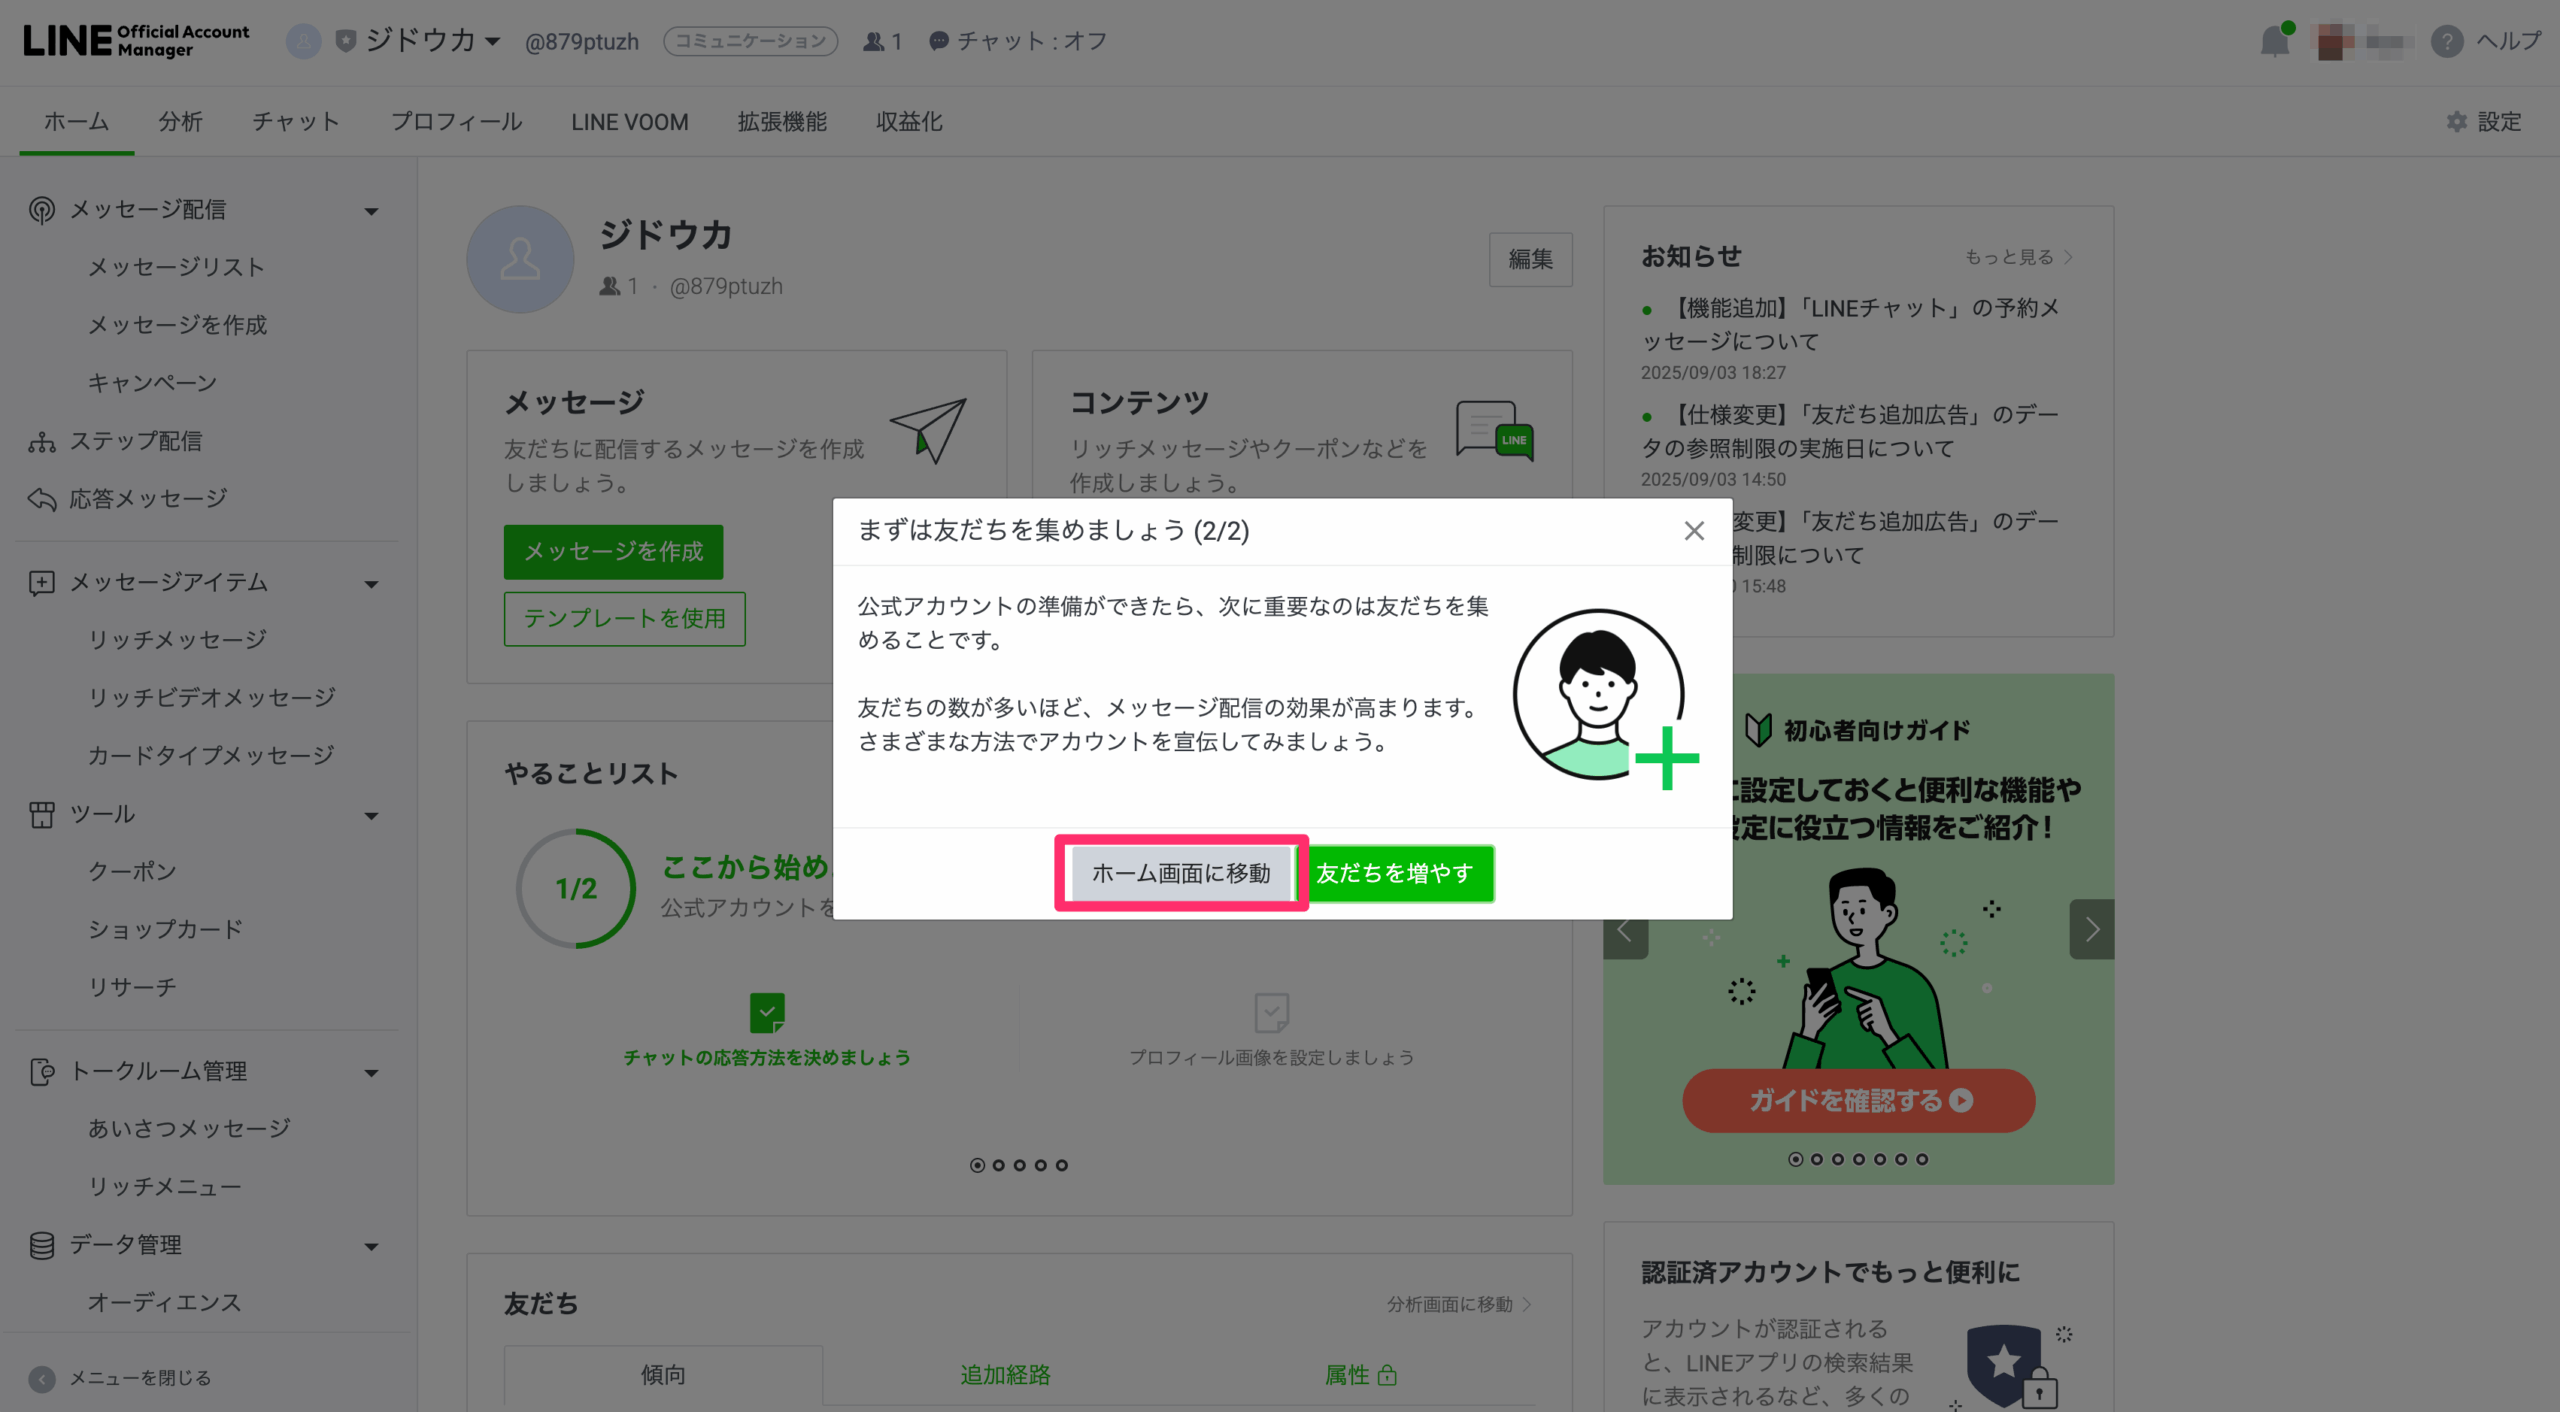
Task: Open the LINE VOOM tab
Action: click(630, 122)
